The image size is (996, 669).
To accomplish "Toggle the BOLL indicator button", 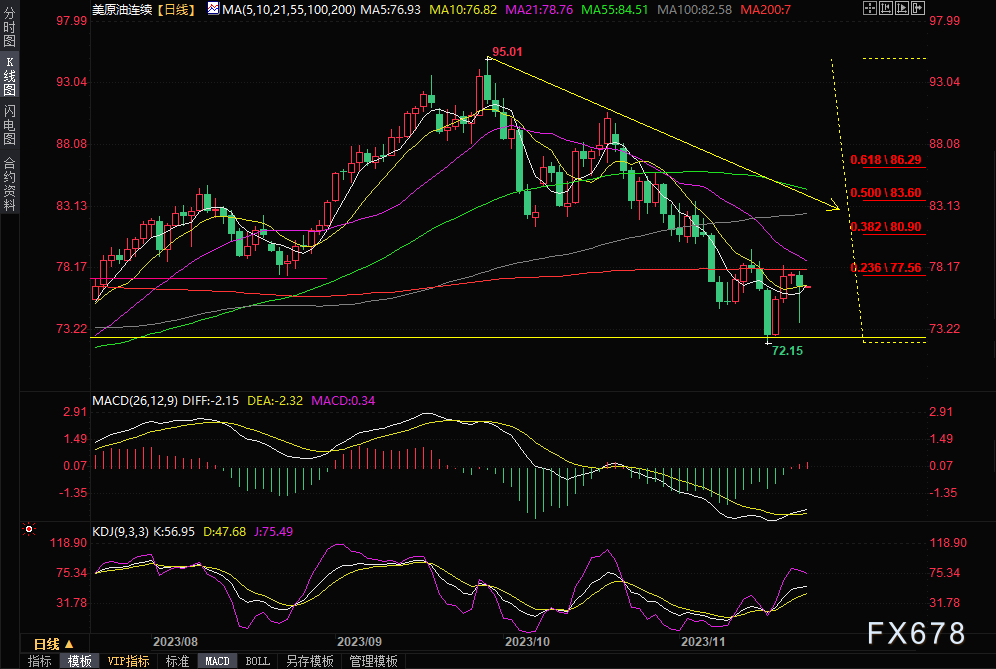I will tap(257, 661).
